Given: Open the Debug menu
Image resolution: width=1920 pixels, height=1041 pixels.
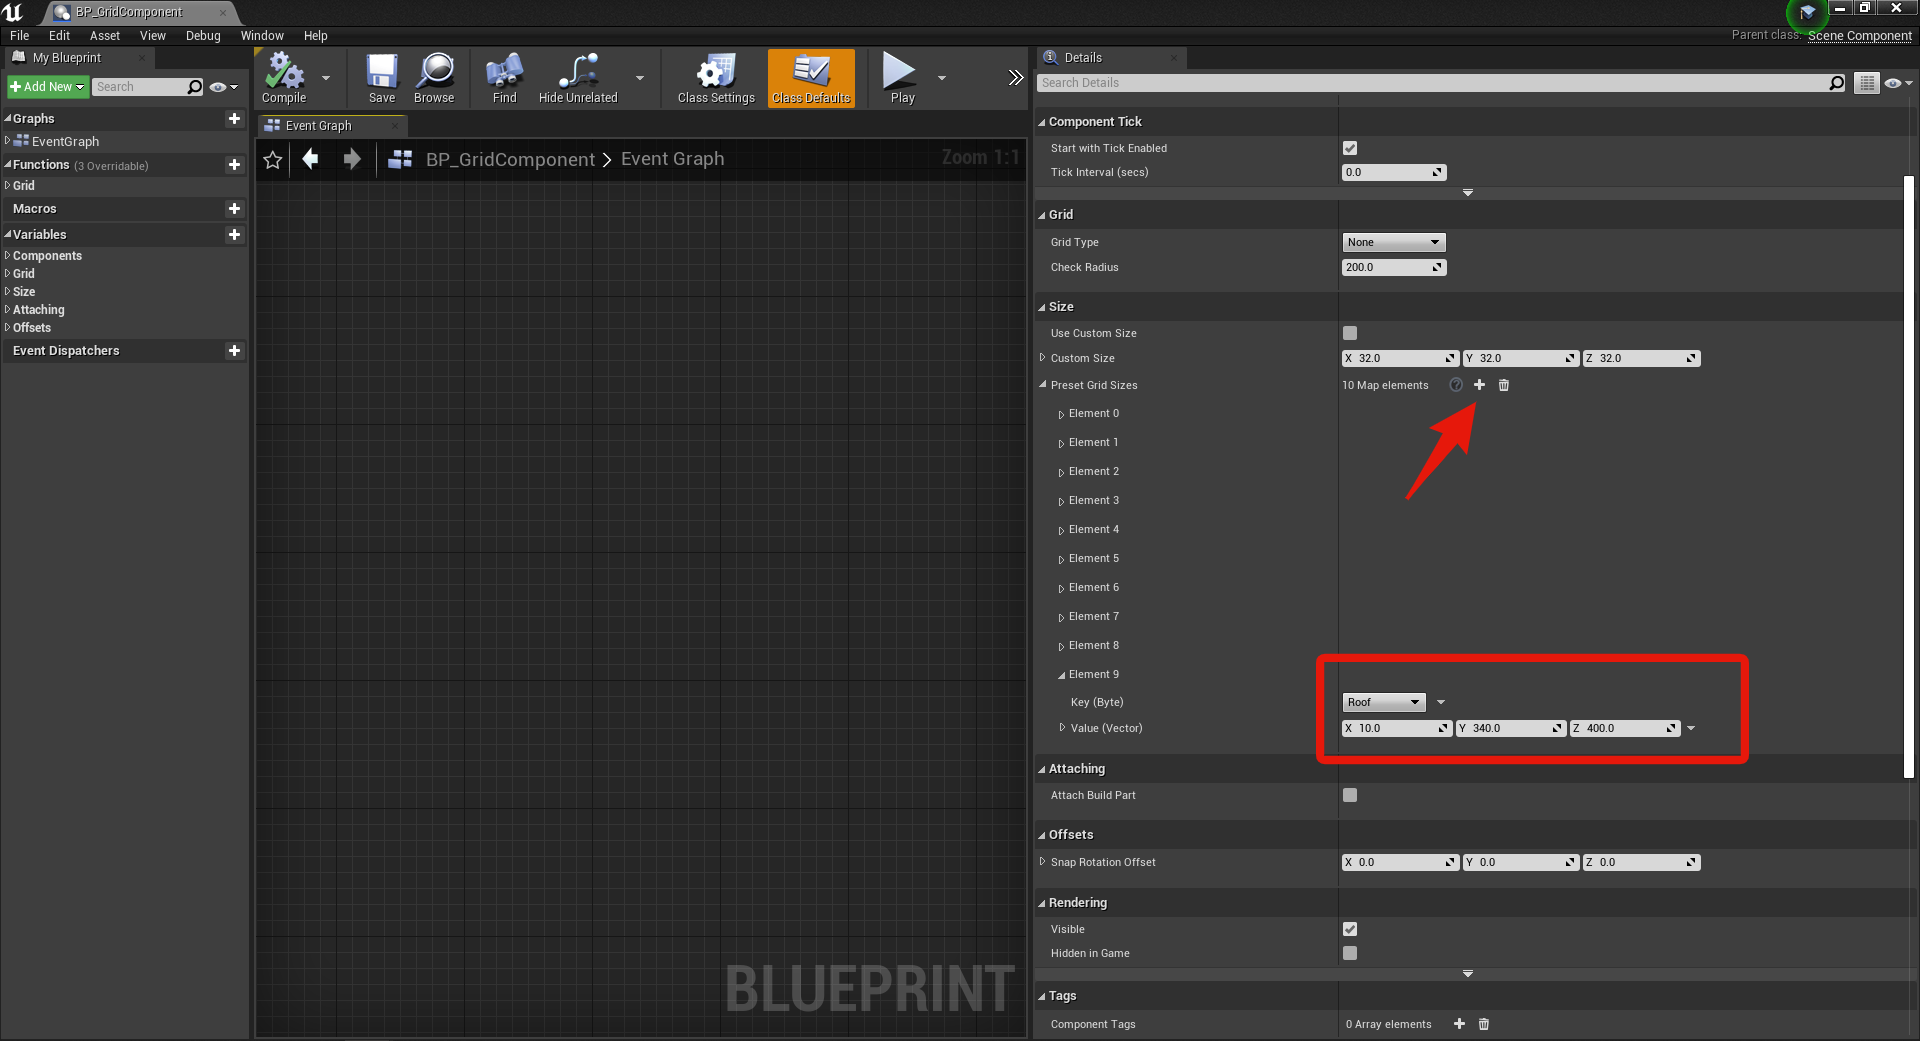Looking at the screenshot, I should pos(203,35).
